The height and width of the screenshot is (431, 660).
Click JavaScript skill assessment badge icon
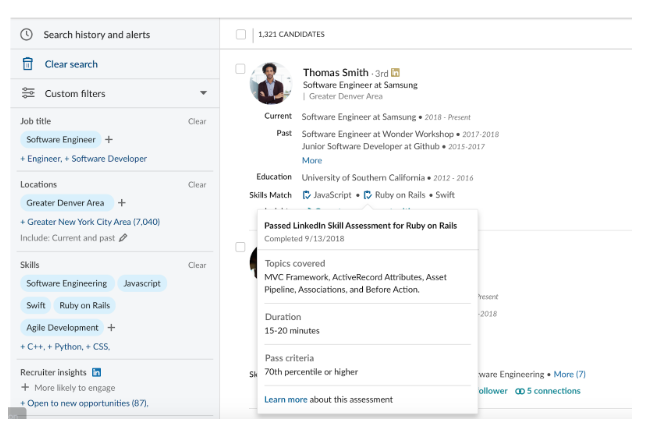[x=306, y=195]
